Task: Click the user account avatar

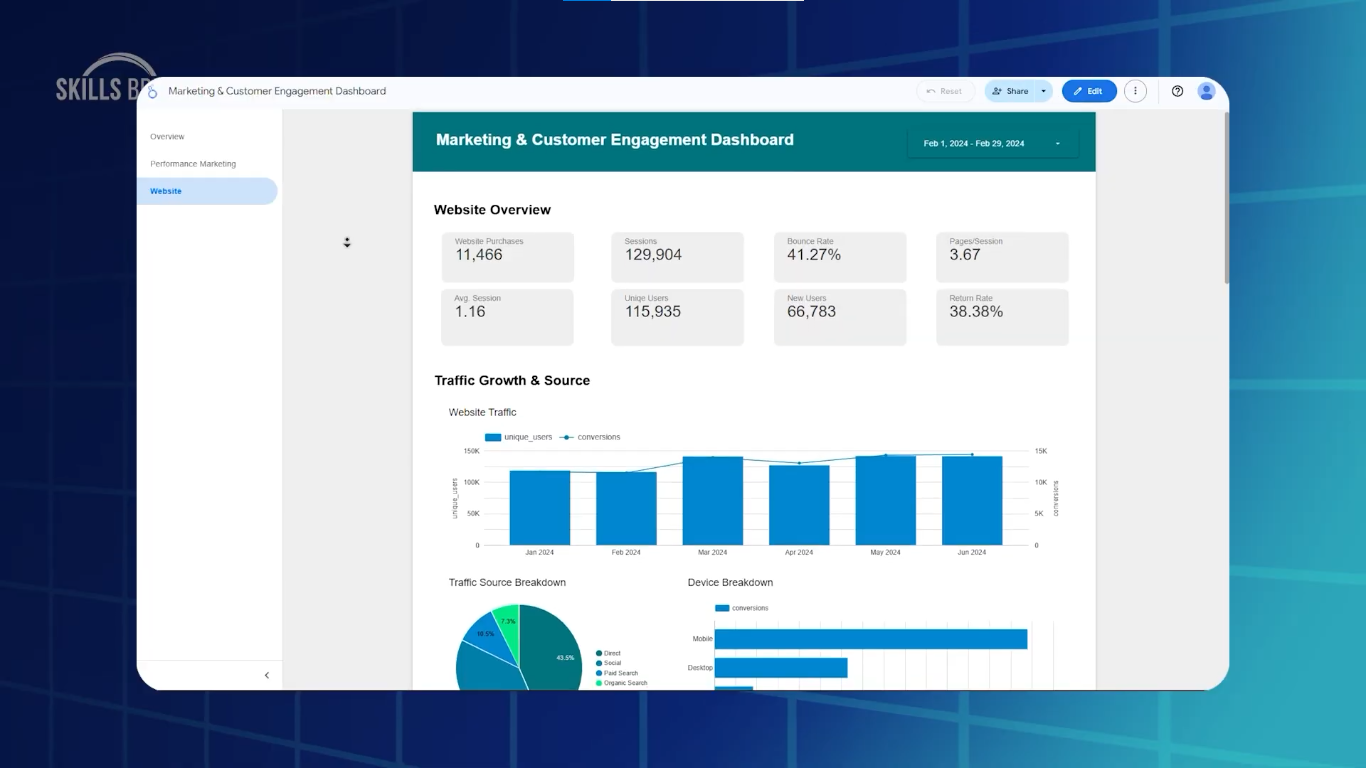Action: click(x=1206, y=91)
